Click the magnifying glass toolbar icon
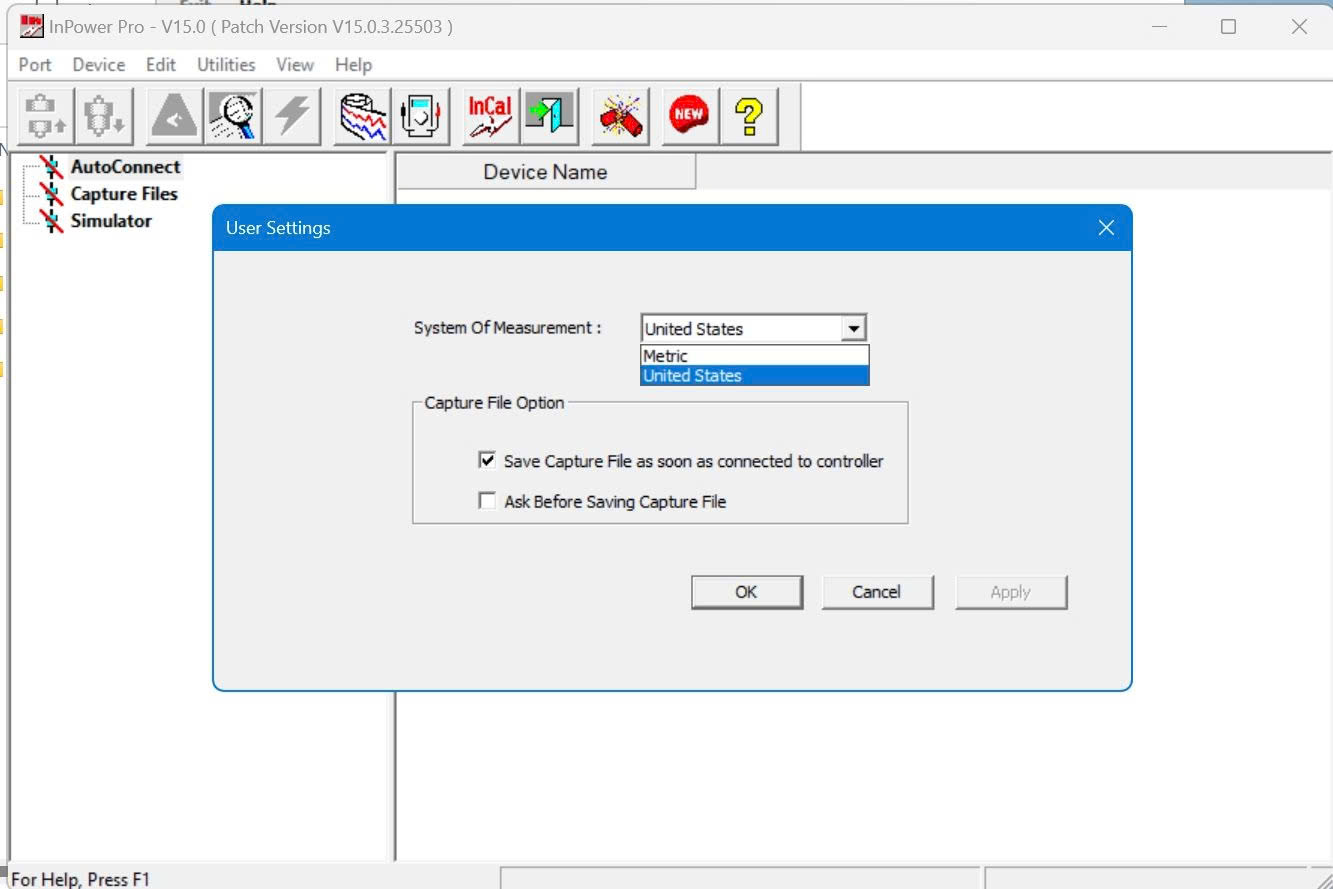Screen dimensions: 1333x889 pos(234,116)
